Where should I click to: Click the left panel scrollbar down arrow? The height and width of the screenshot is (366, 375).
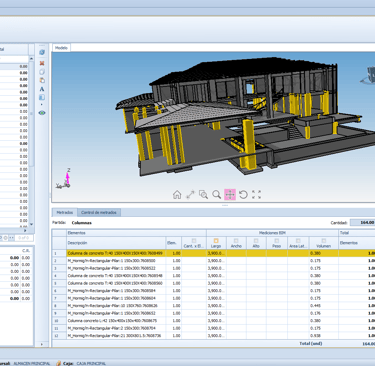tap(31, 224)
